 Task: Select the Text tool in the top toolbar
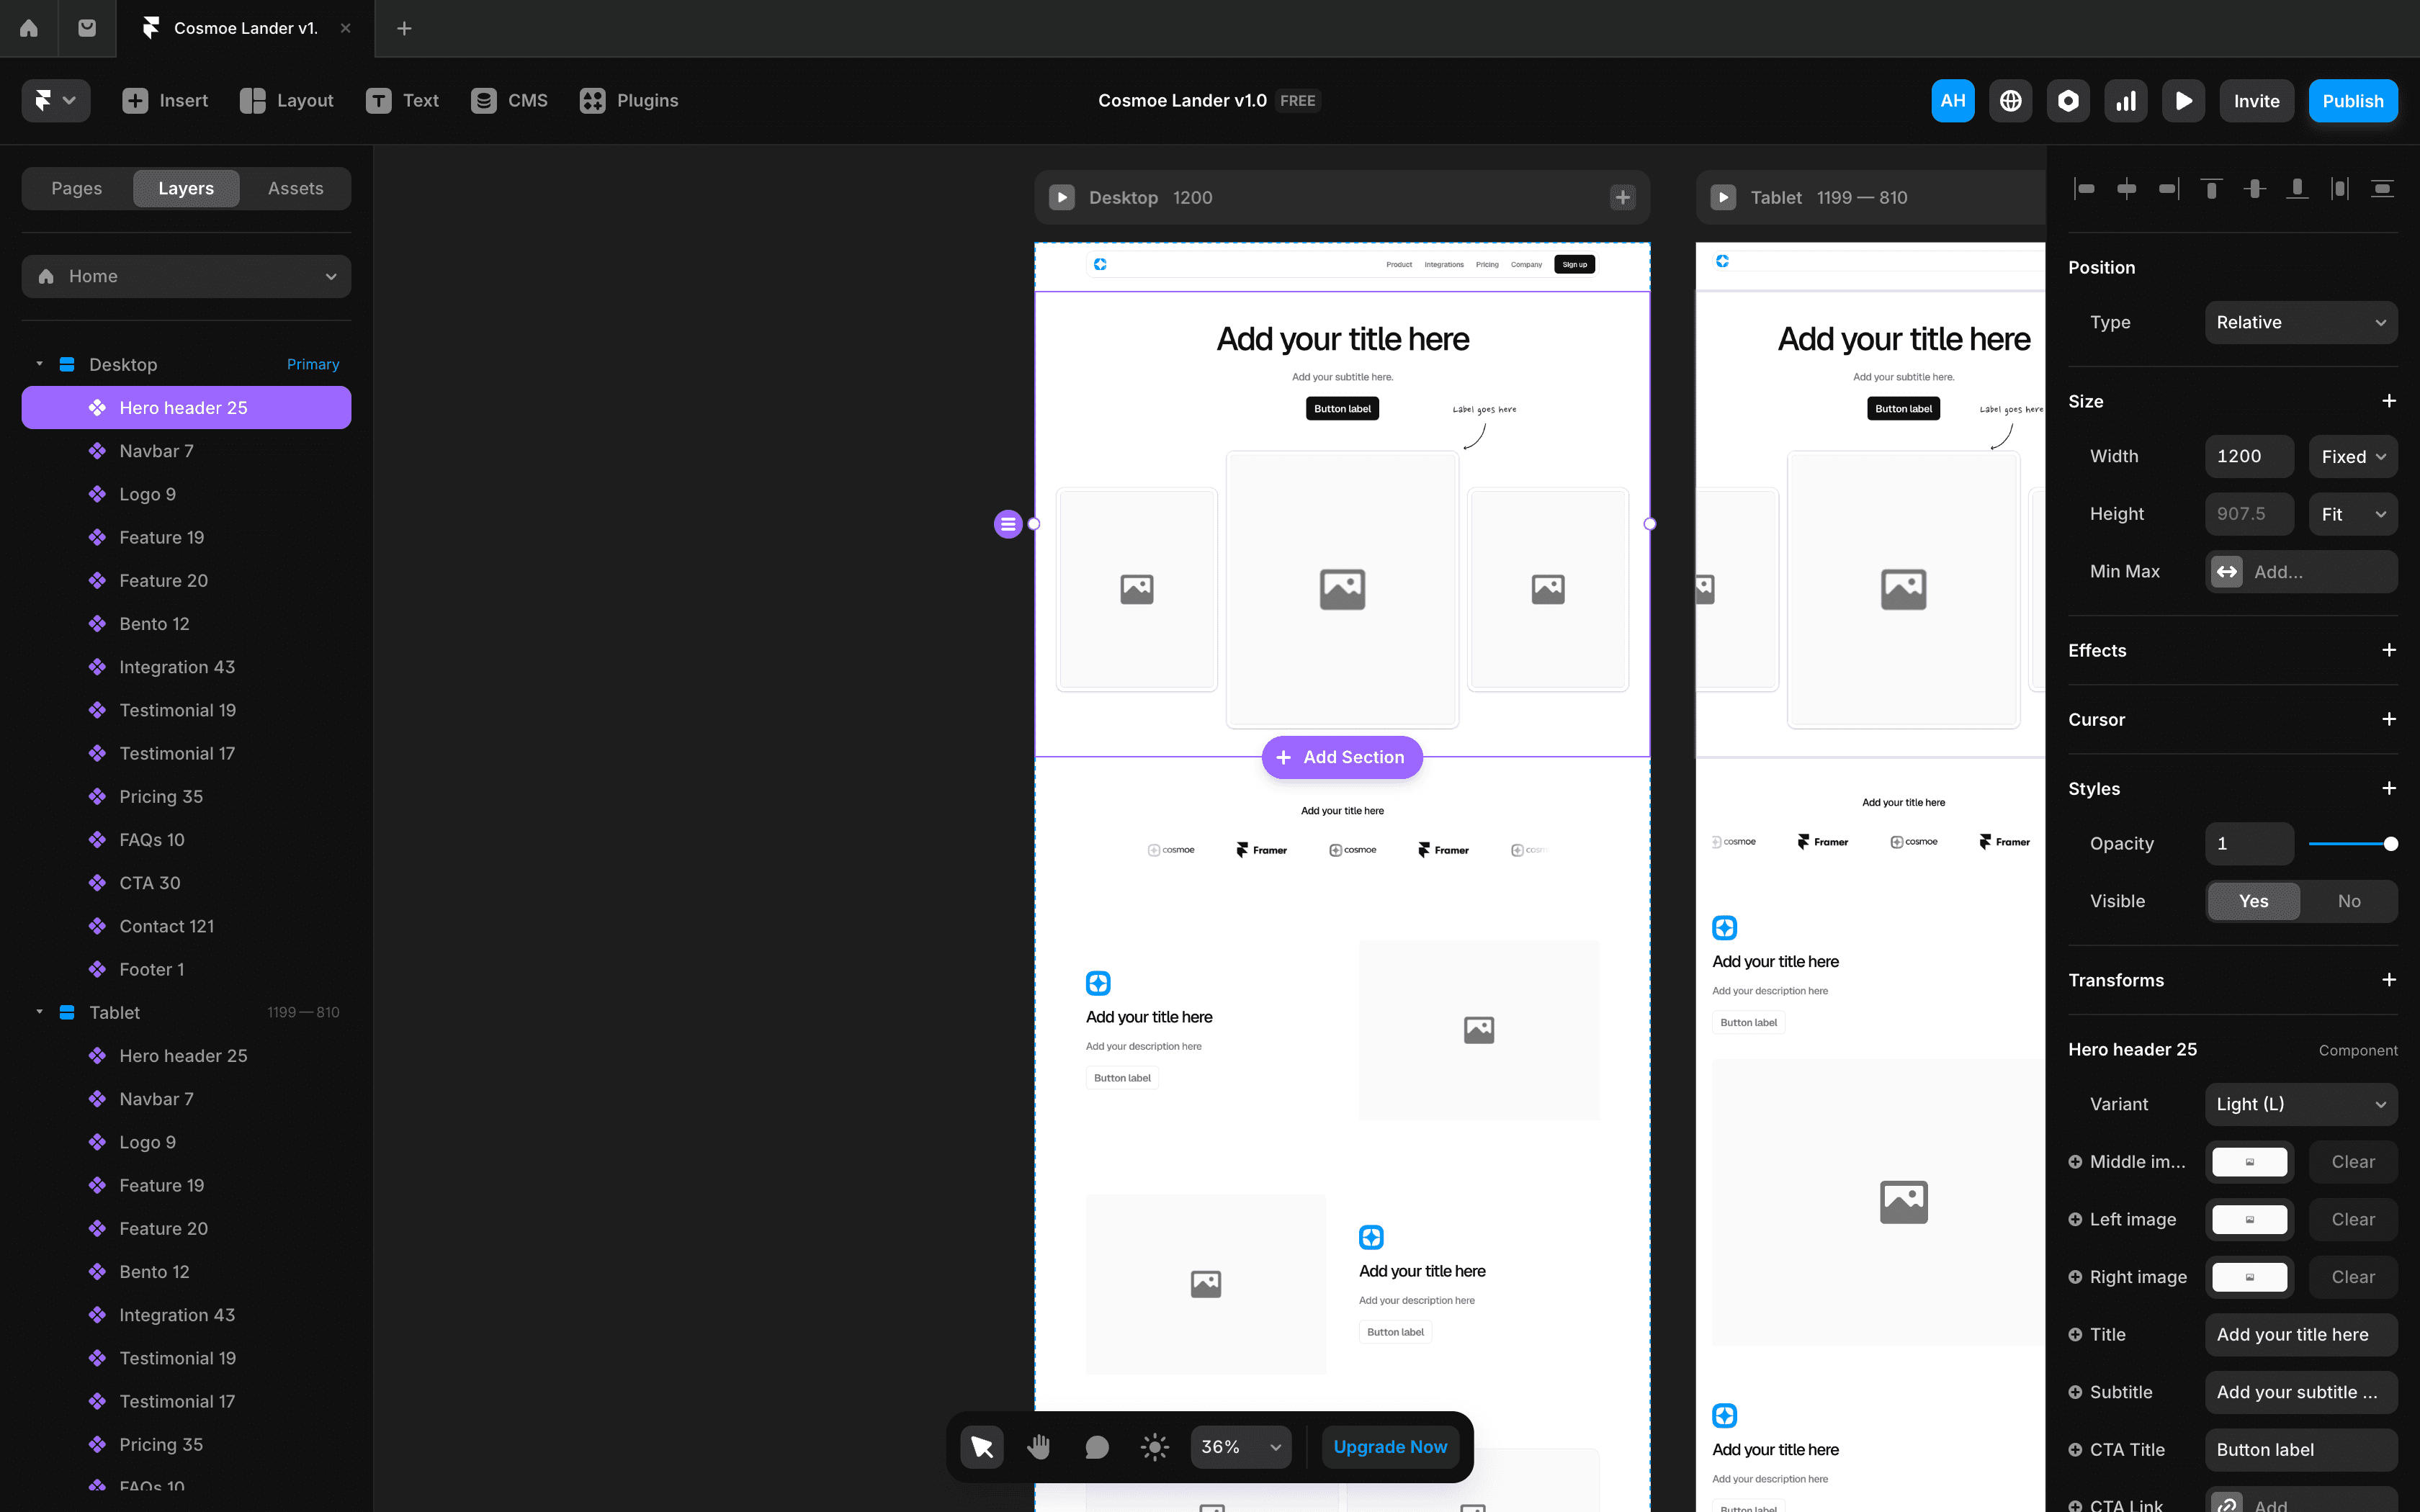403,100
